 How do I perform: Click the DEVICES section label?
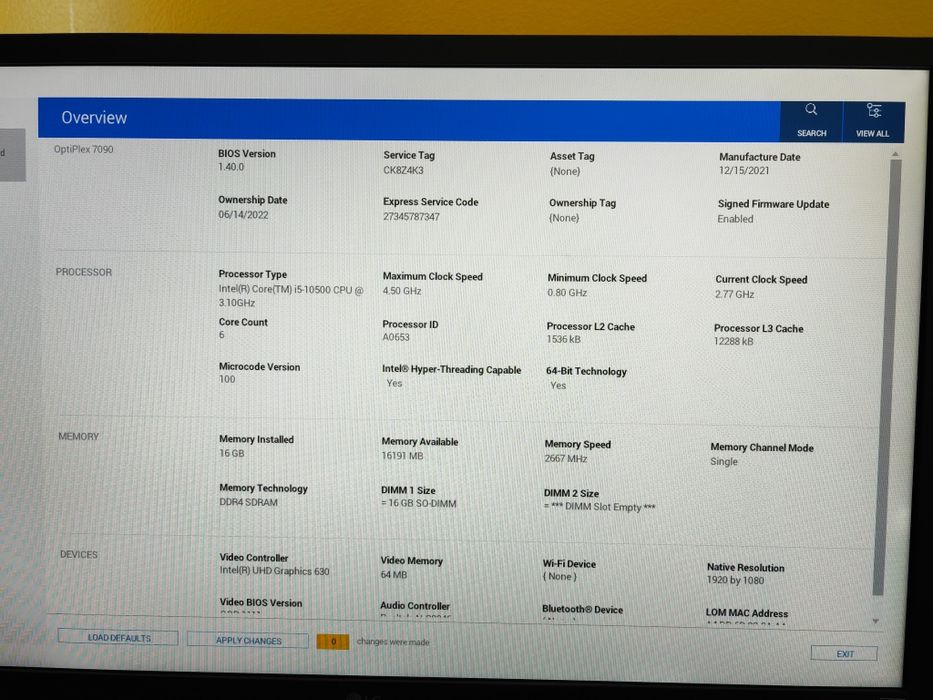(x=79, y=554)
